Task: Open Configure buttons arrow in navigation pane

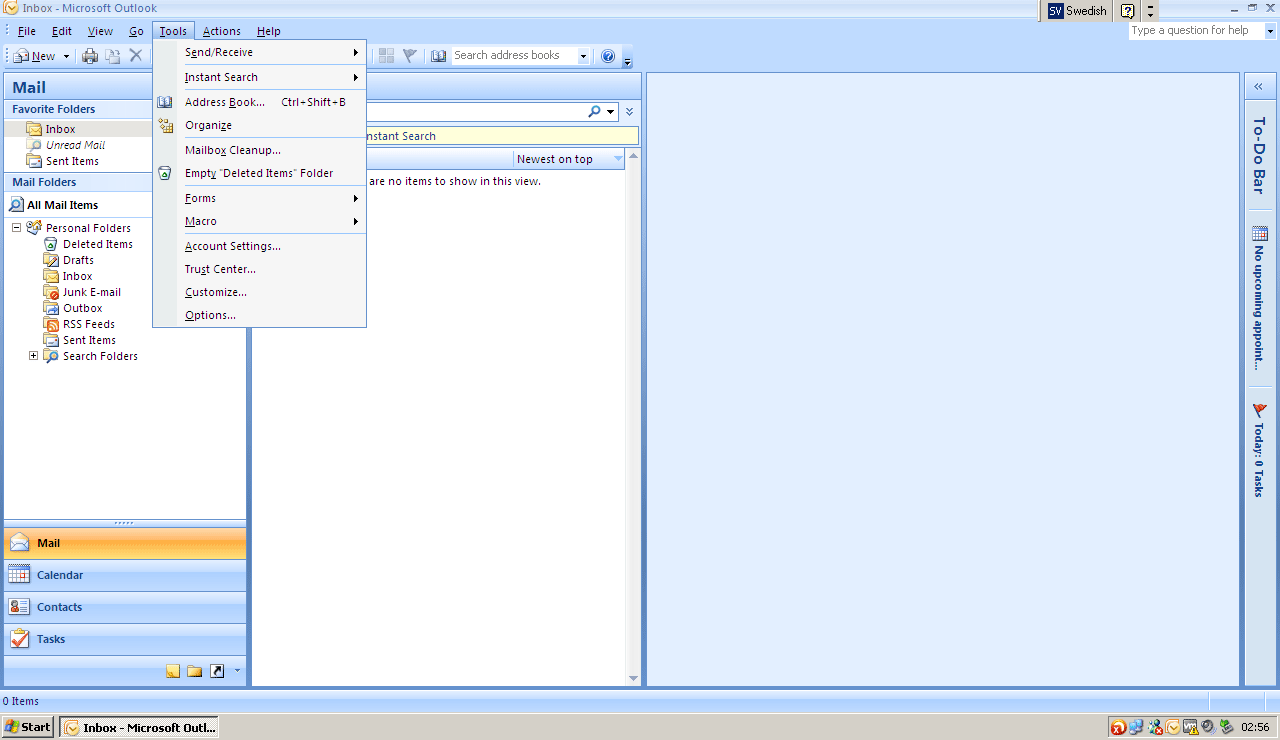Action: point(237,671)
